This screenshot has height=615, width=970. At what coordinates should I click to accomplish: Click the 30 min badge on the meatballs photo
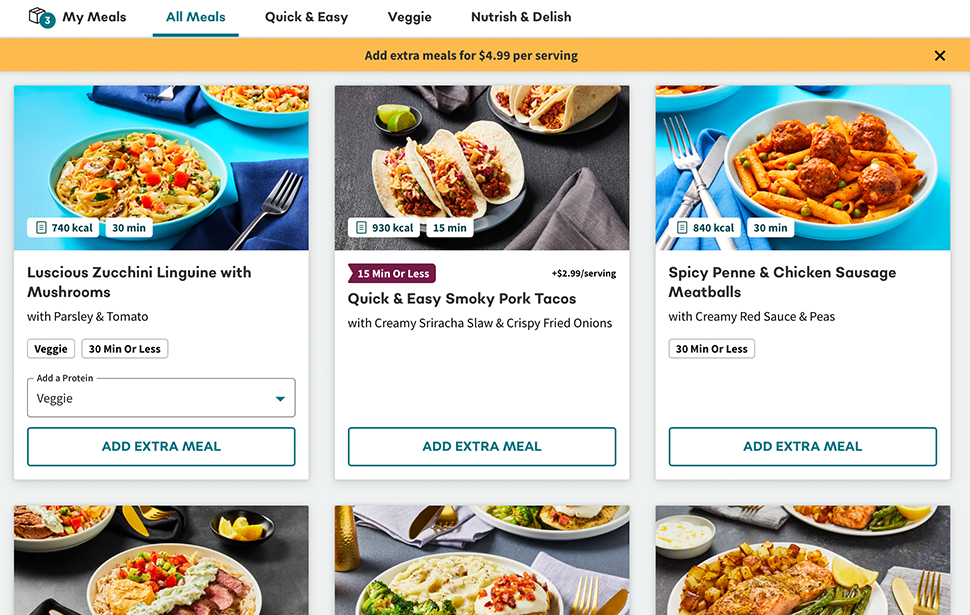click(x=770, y=227)
